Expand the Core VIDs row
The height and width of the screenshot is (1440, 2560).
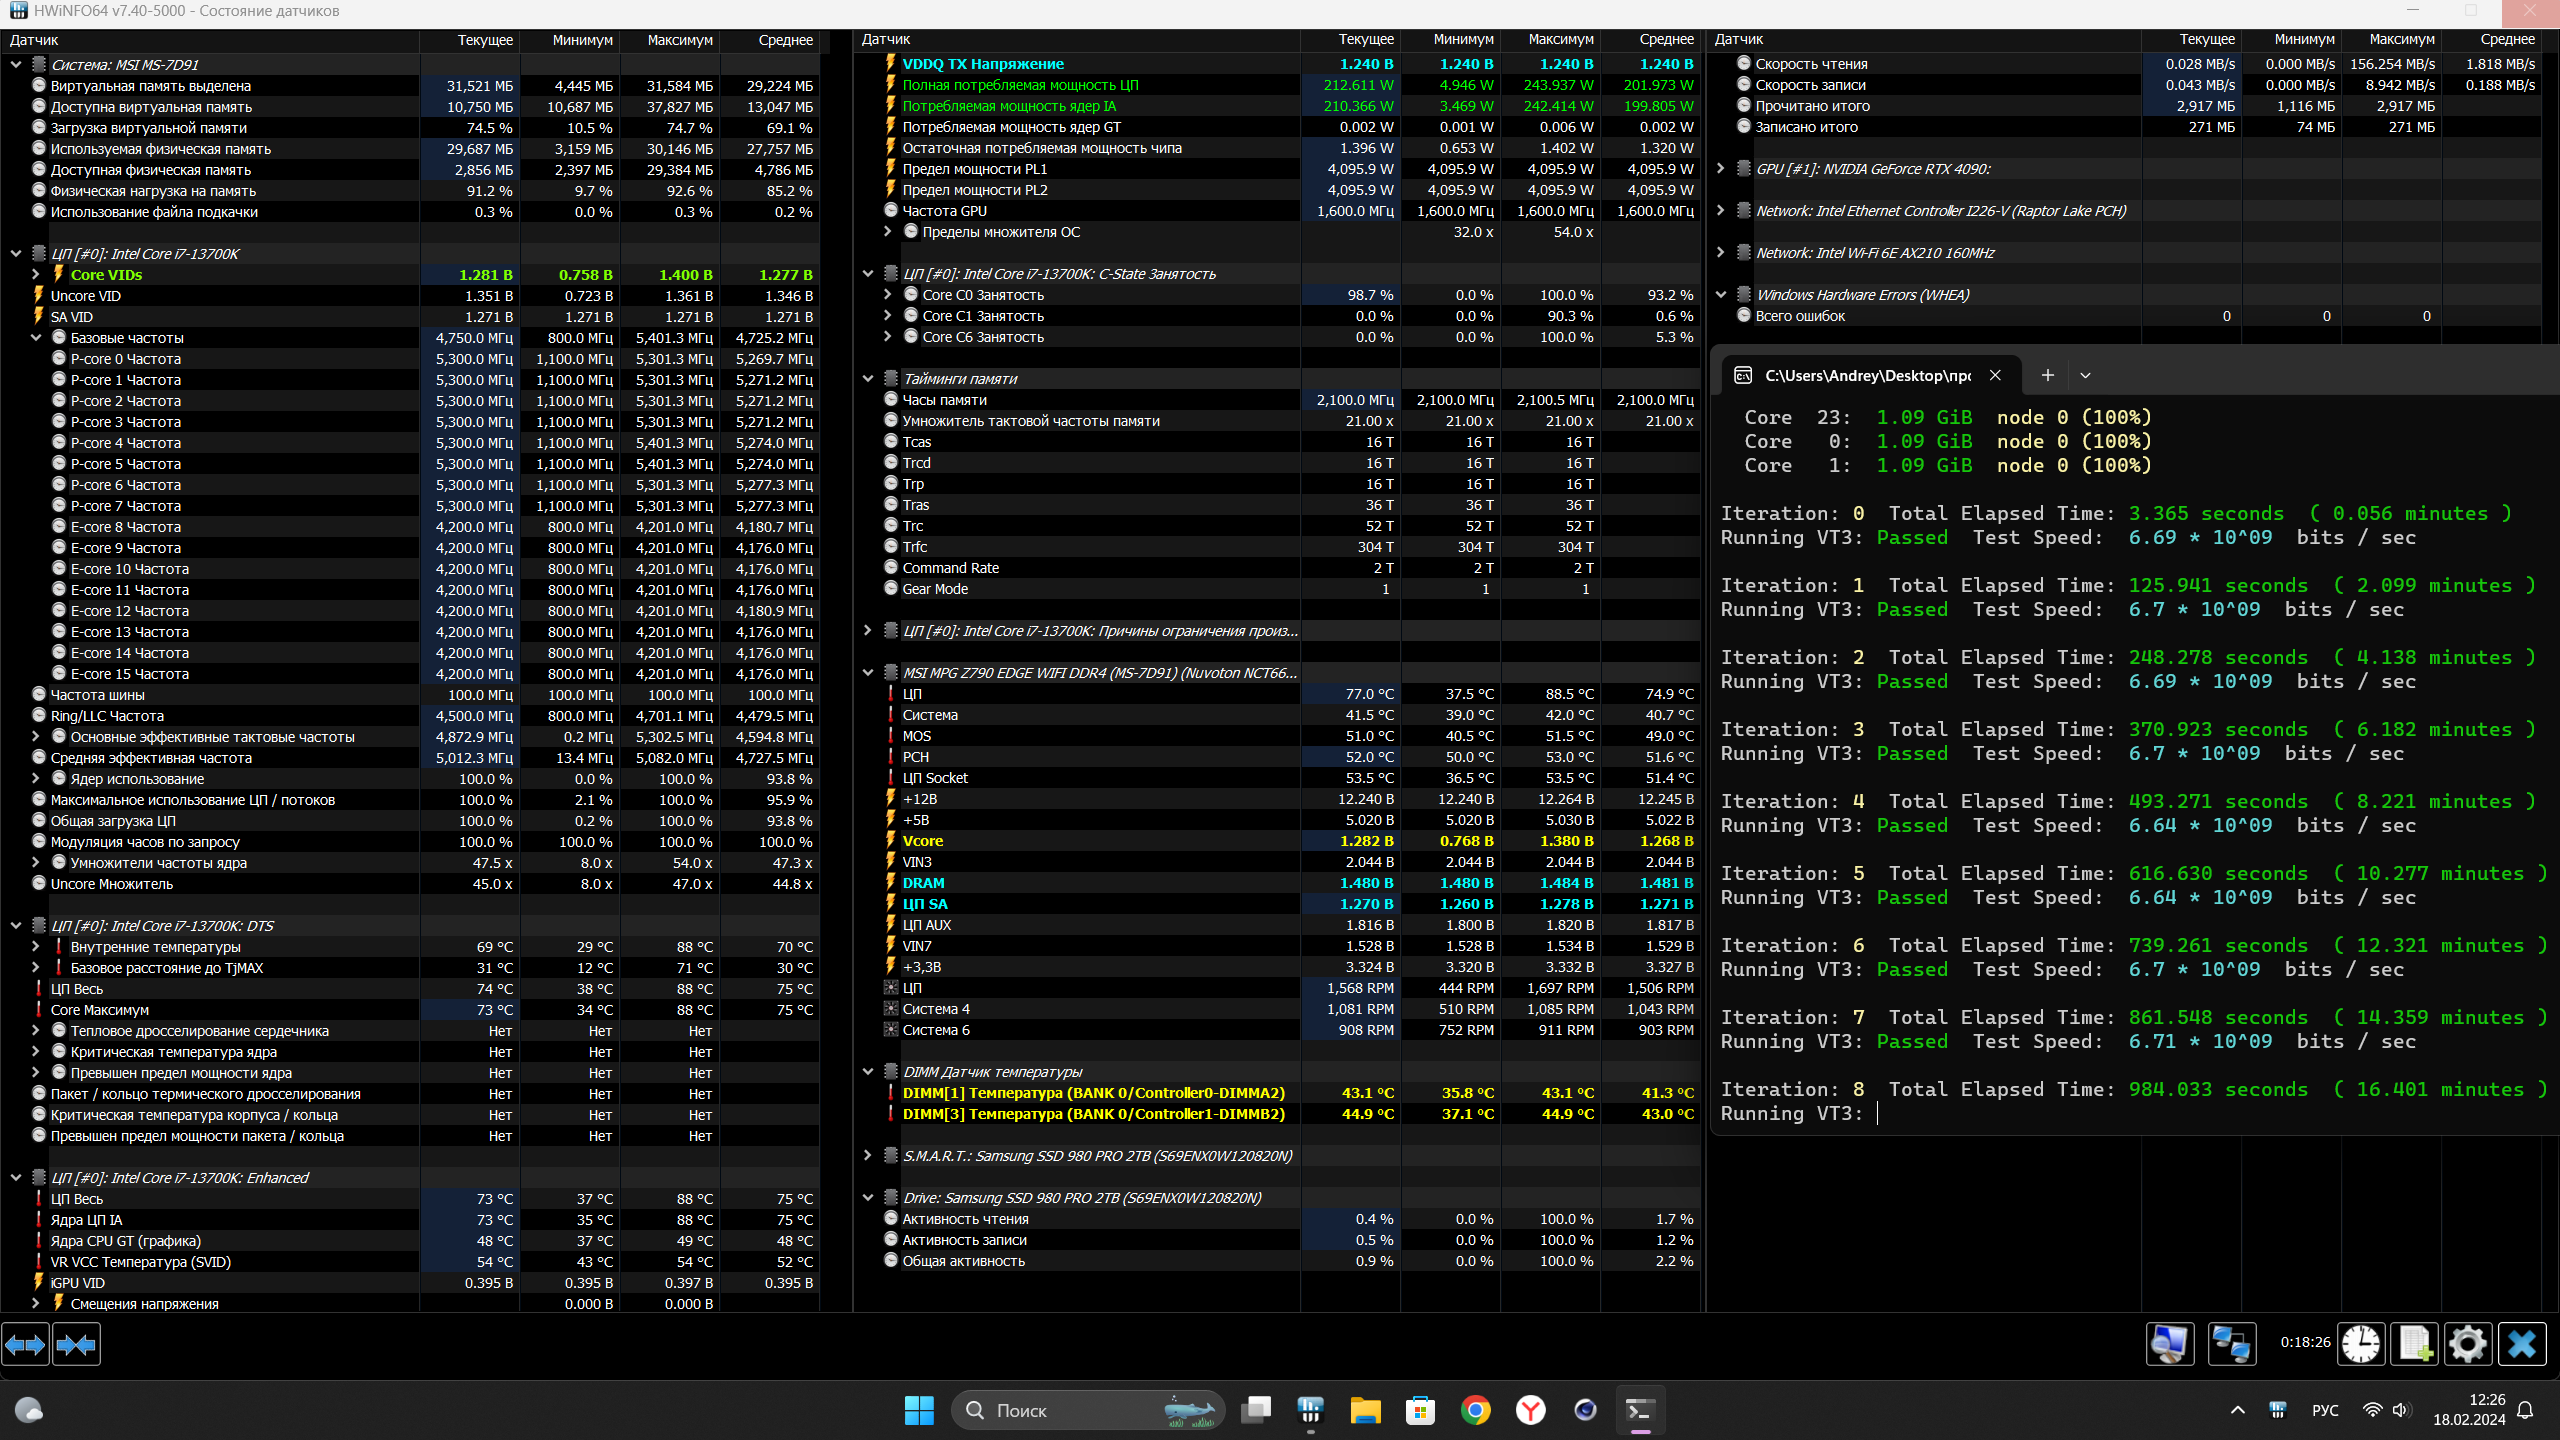click(x=36, y=275)
